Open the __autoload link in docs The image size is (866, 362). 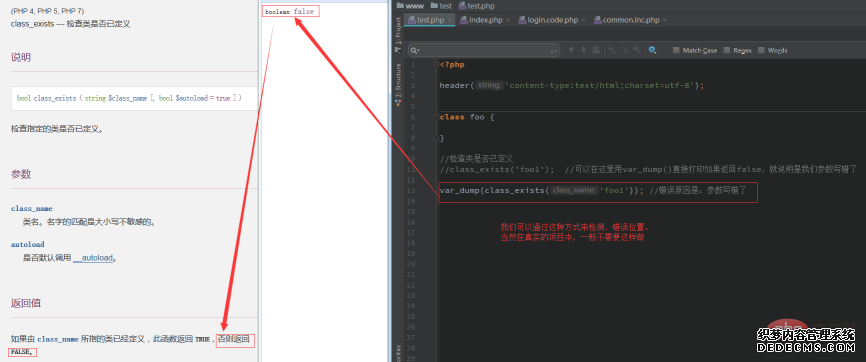(93, 258)
